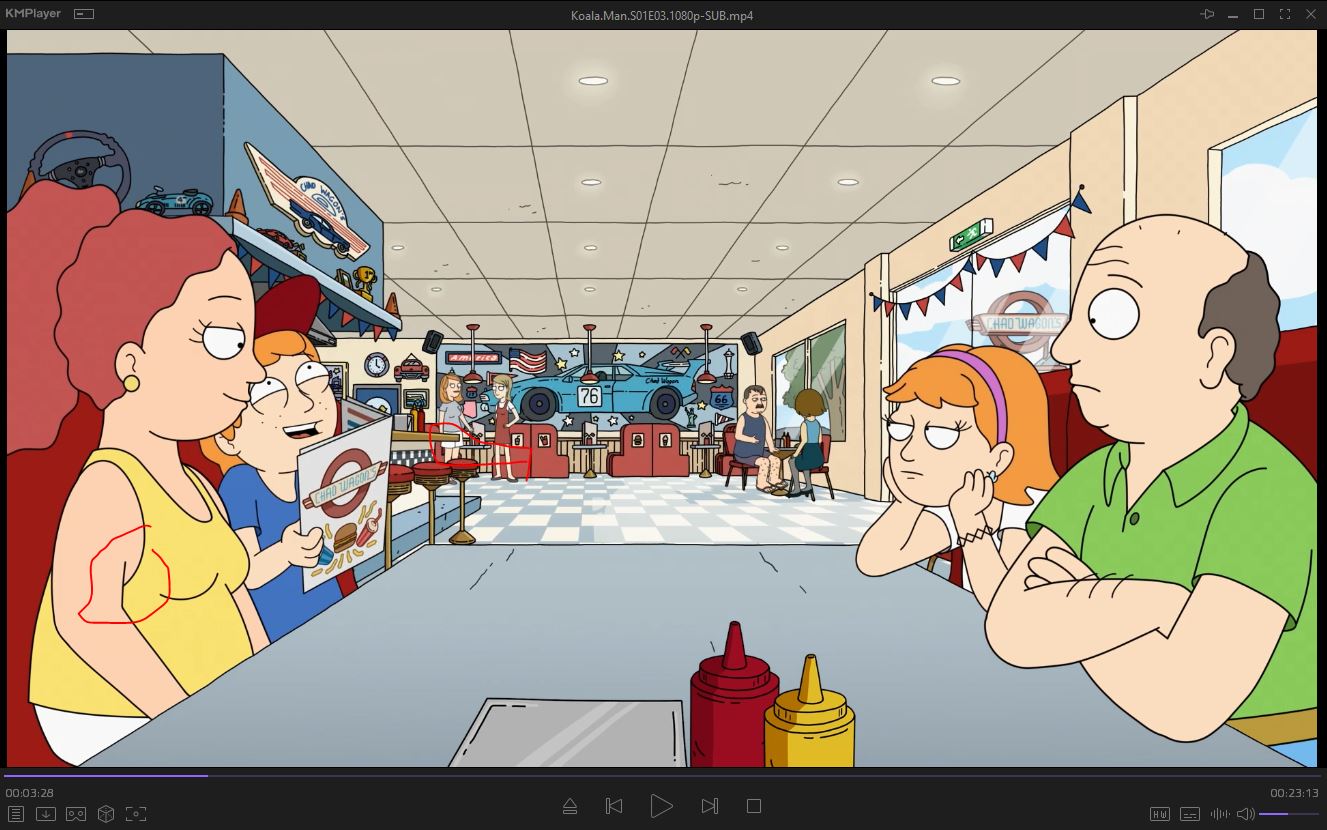Skip to the previous track
Viewport: 1327px width, 830px height.
[x=615, y=806]
